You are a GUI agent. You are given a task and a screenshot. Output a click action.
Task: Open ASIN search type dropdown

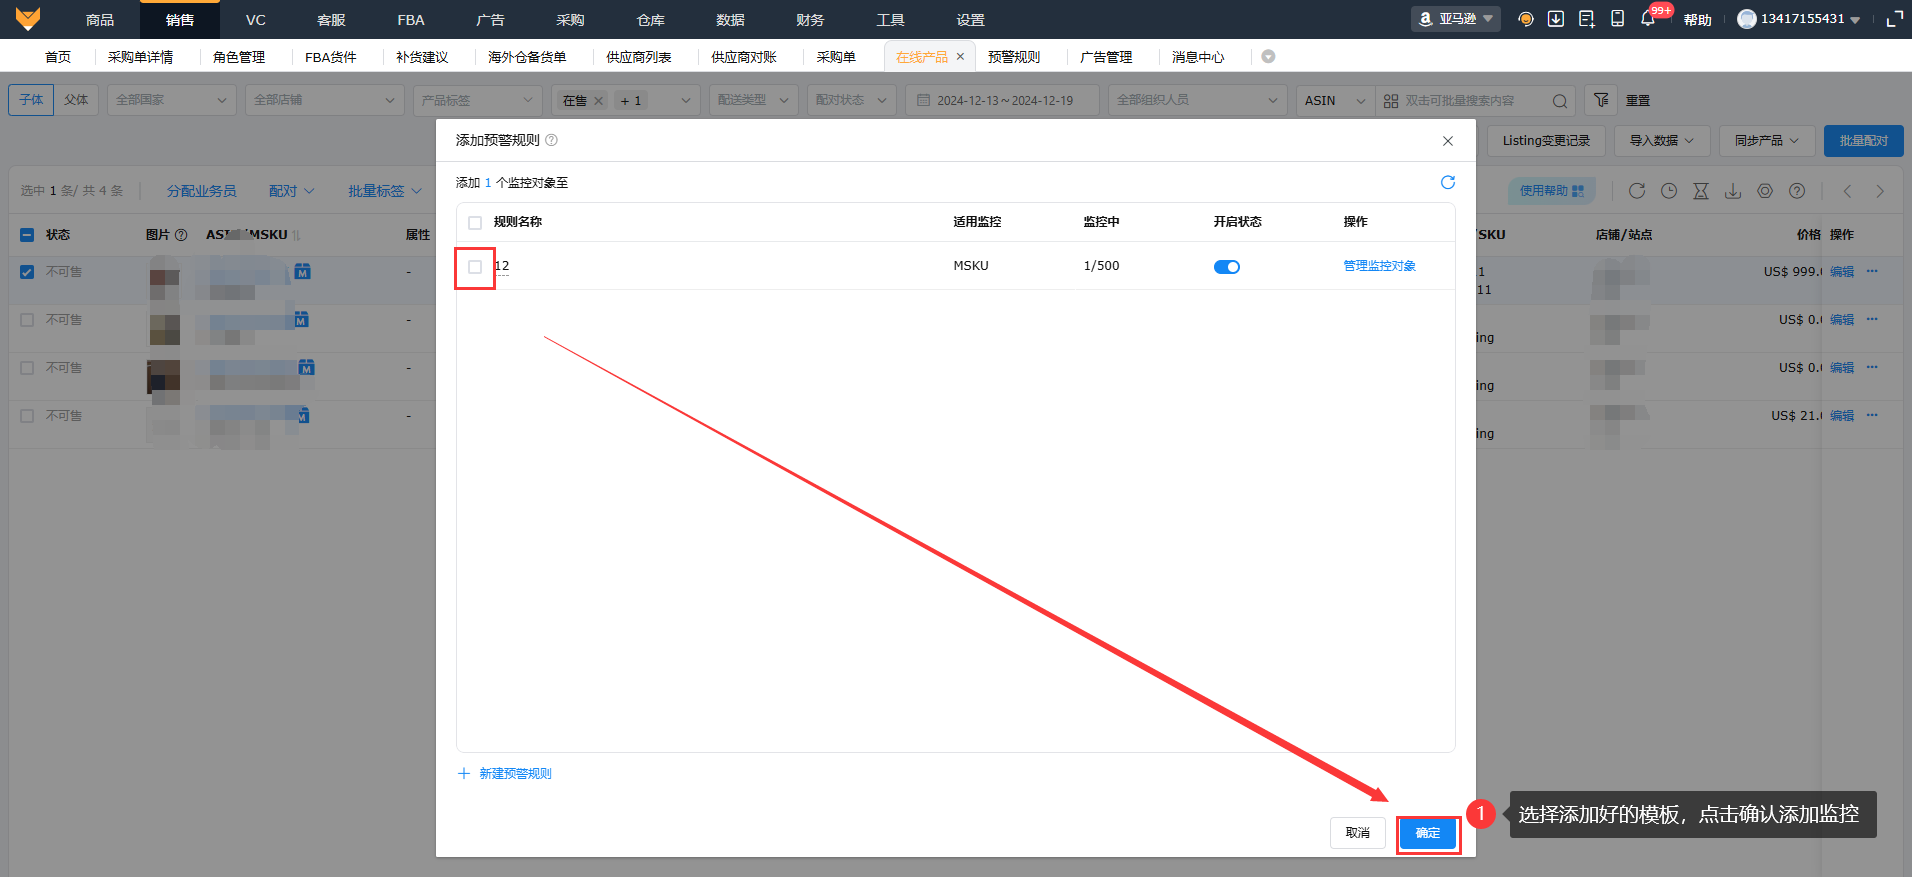click(x=1335, y=100)
